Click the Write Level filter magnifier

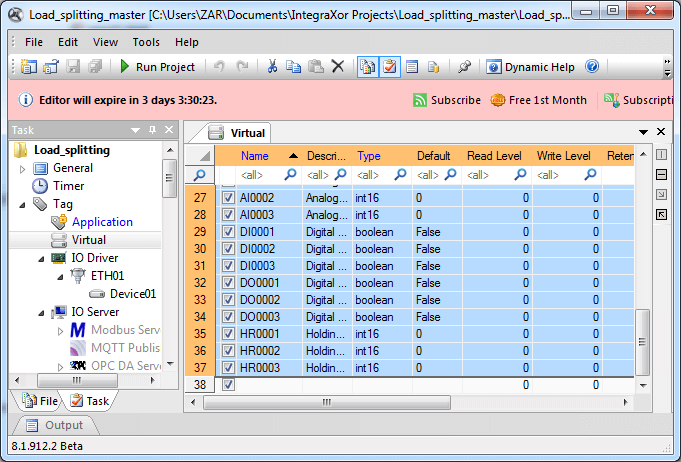coord(590,175)
